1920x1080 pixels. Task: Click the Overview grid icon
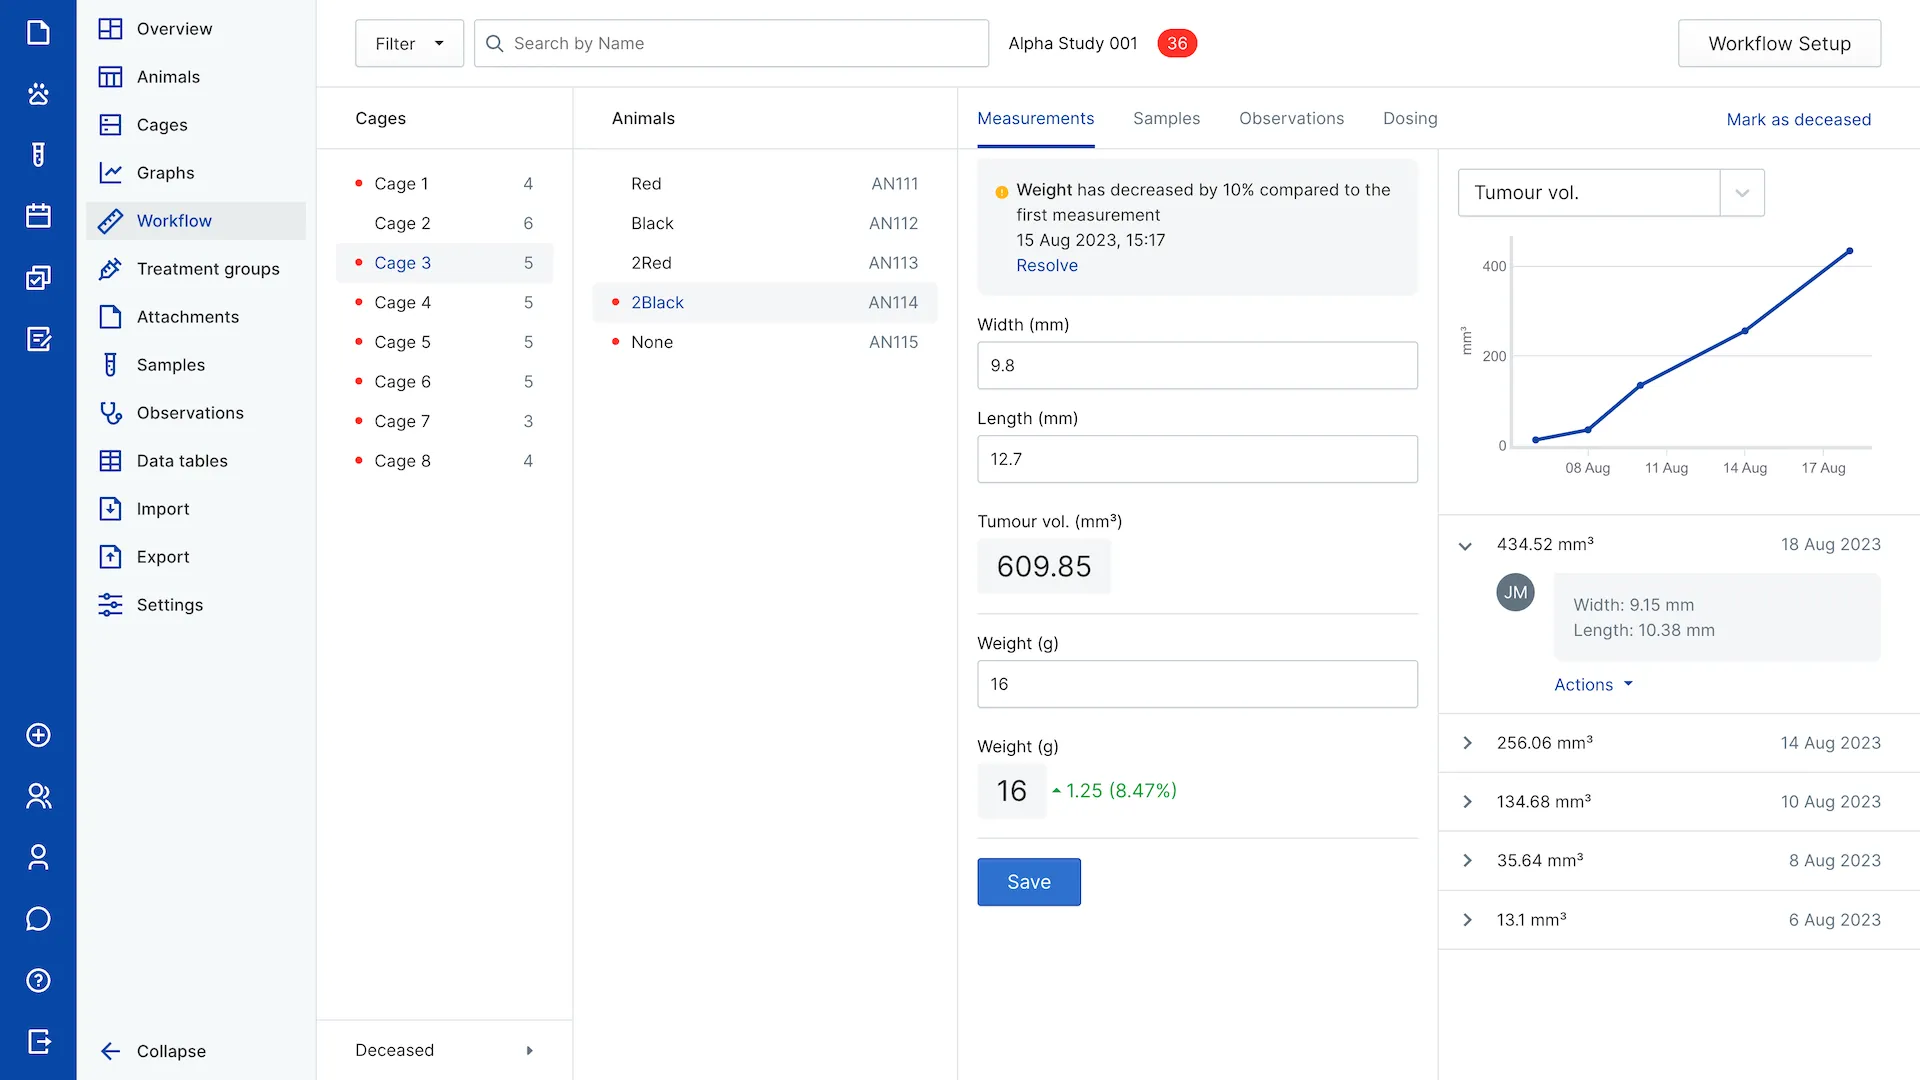(x=110, y=29)
